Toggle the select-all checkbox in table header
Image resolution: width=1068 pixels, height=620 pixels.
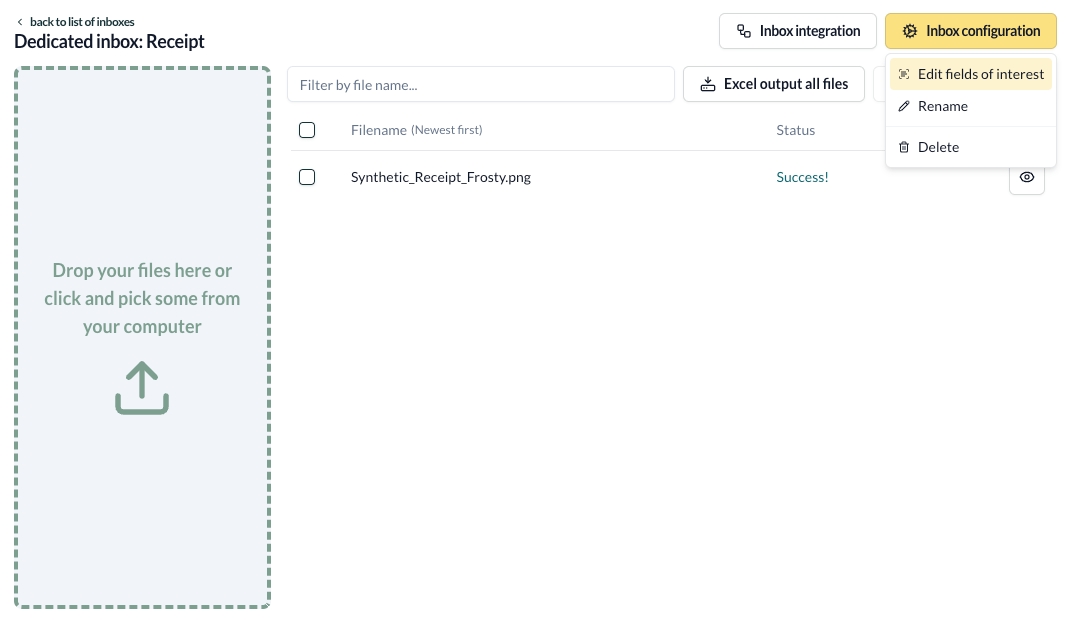(x=307, y=130)
